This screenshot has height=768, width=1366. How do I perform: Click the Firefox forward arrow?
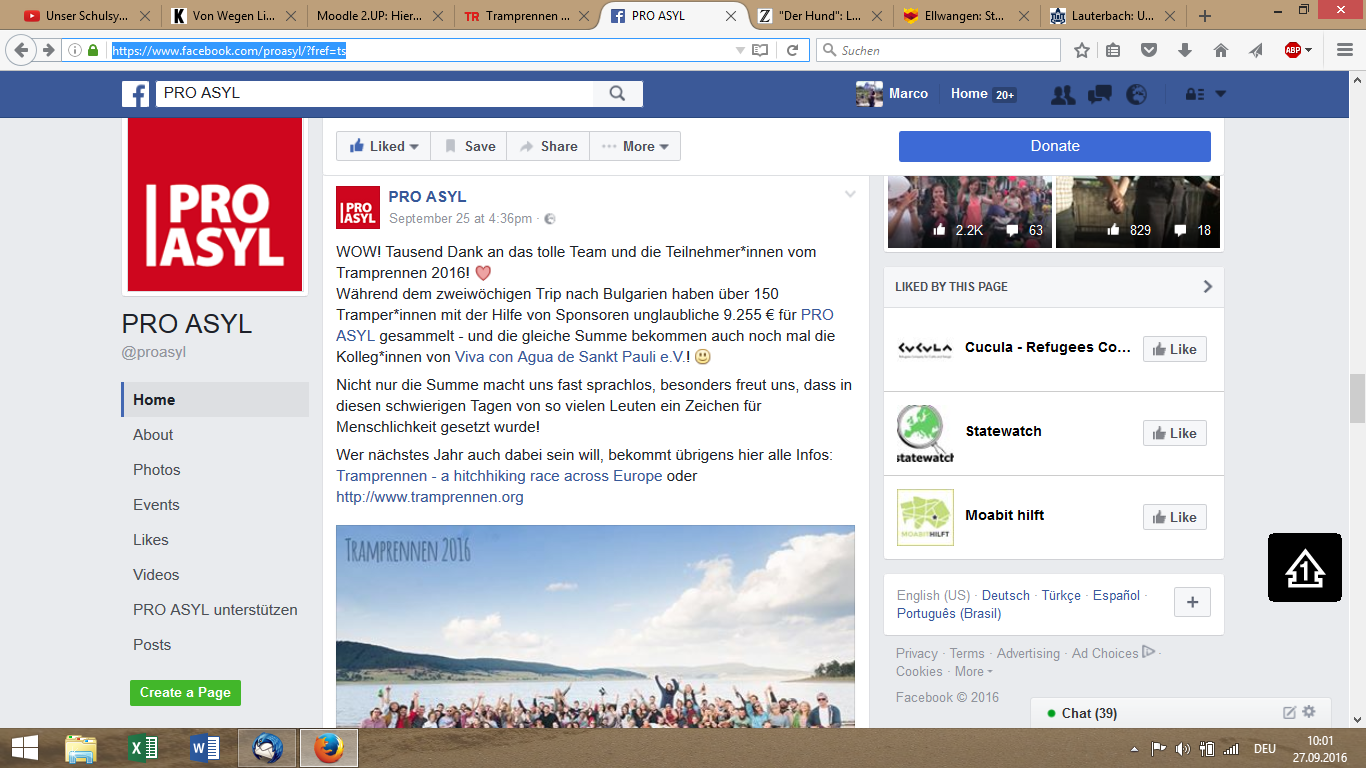coord(47,50)
